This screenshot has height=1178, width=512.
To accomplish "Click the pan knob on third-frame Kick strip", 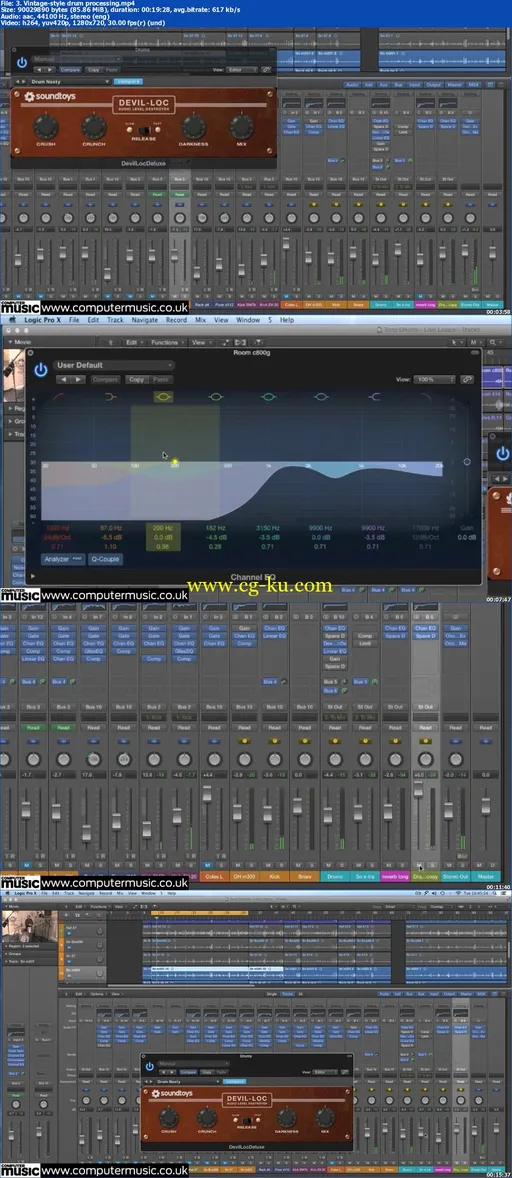I will [275, 759].
